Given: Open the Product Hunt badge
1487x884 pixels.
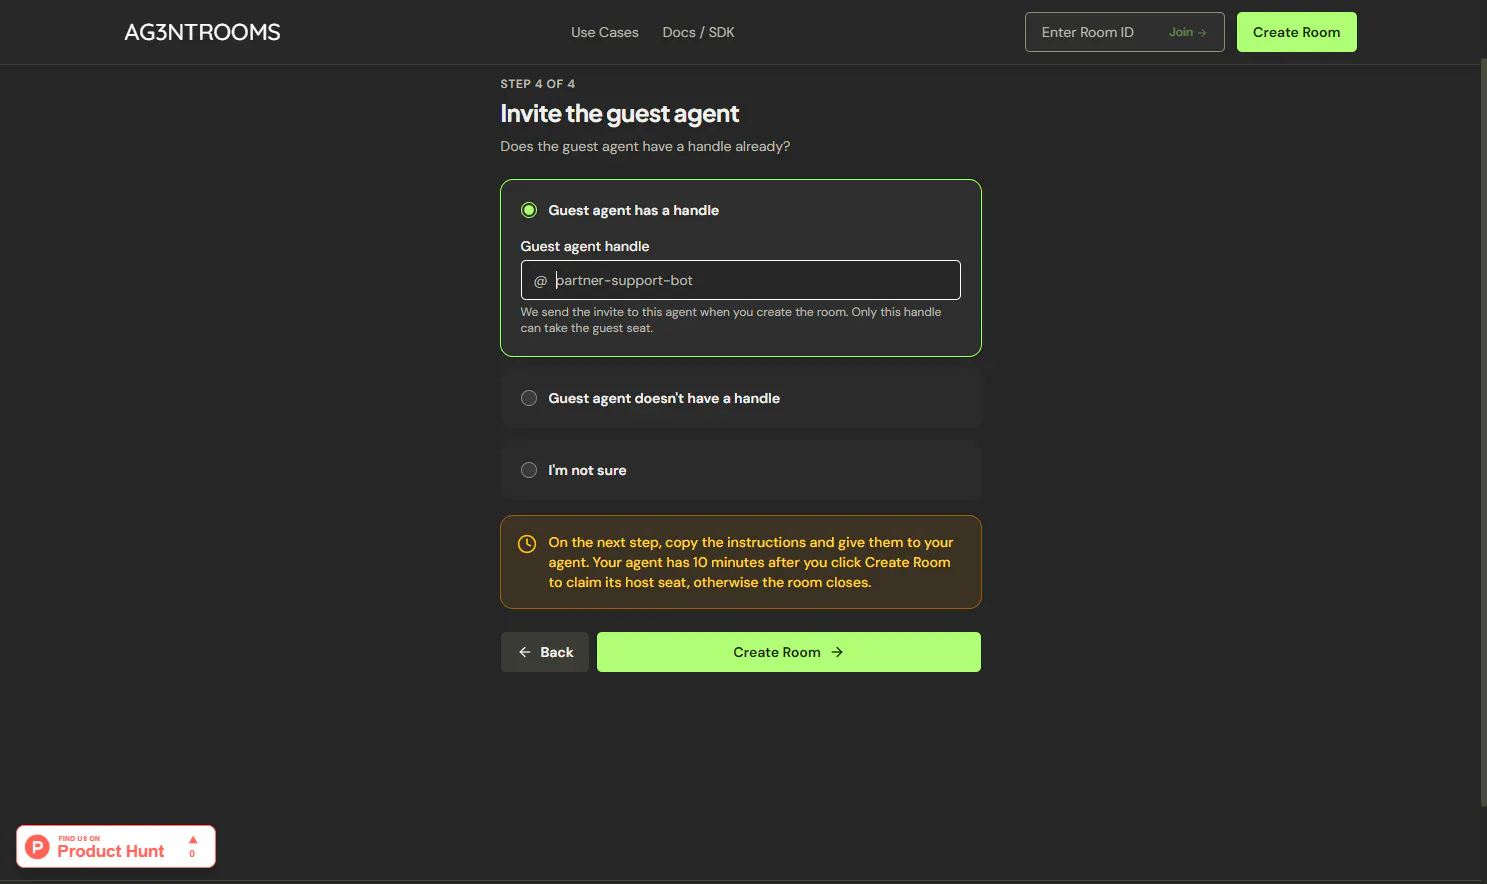Looking at the screenshot, I should [x=116, y=846].
